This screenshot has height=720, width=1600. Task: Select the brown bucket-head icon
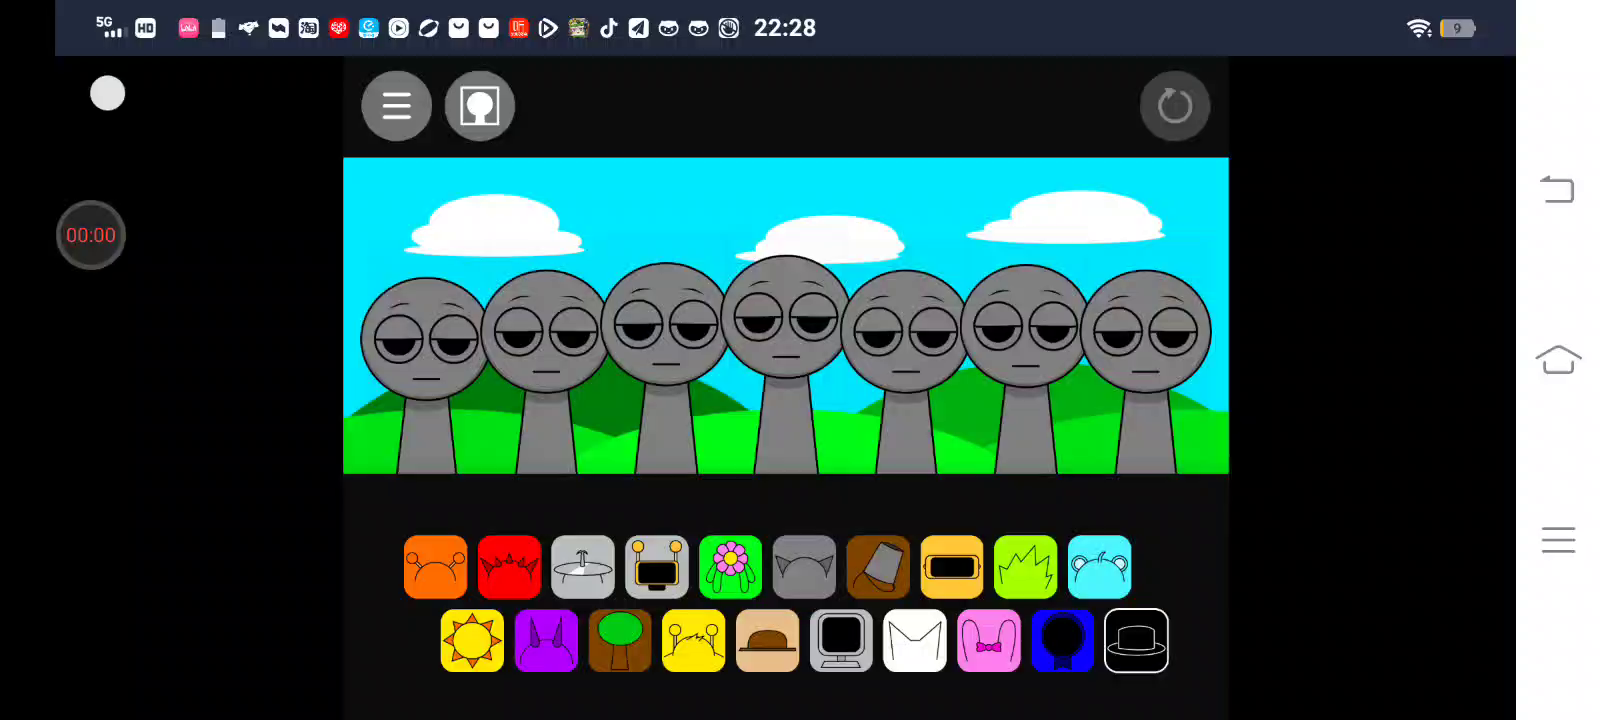pyautogui.click(x=878, y=567)
